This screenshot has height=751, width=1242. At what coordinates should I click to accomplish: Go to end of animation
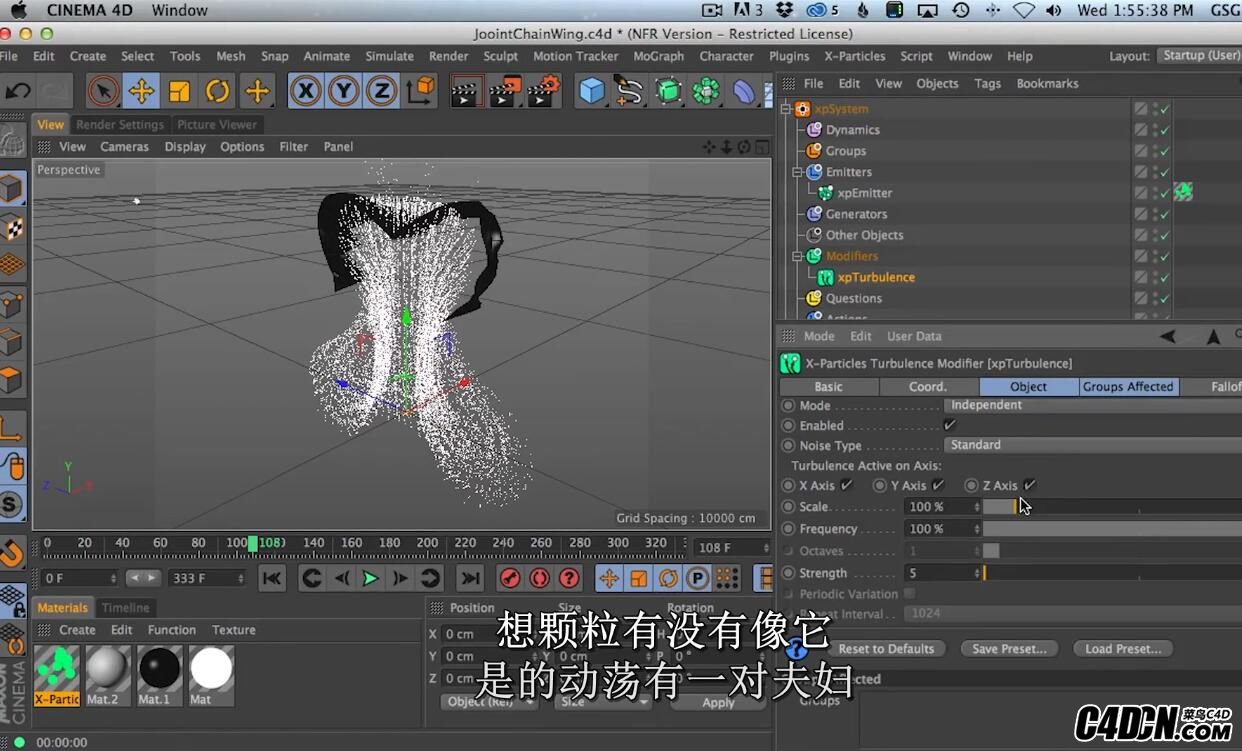(469, 578)
